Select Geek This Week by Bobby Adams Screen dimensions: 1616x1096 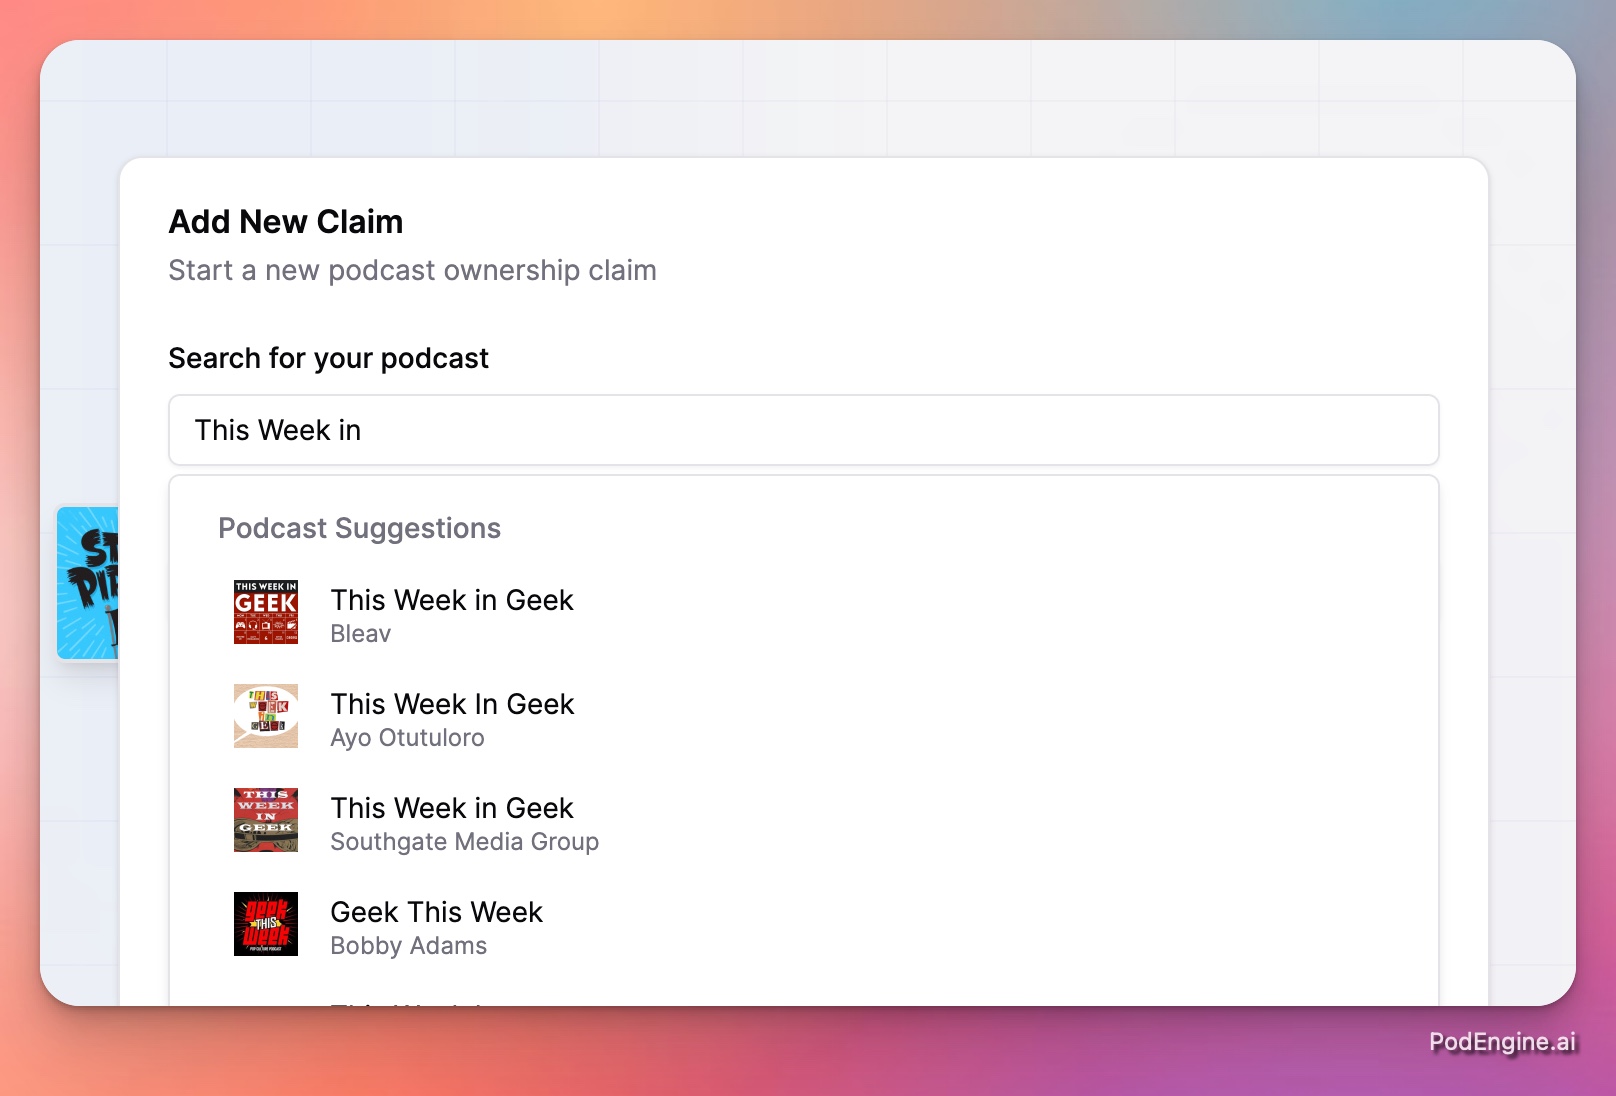pyautogui.click(x=803, y=925)
